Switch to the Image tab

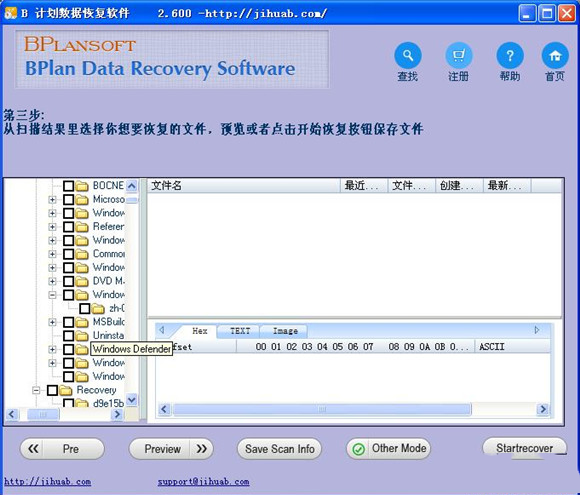point(284,331)
